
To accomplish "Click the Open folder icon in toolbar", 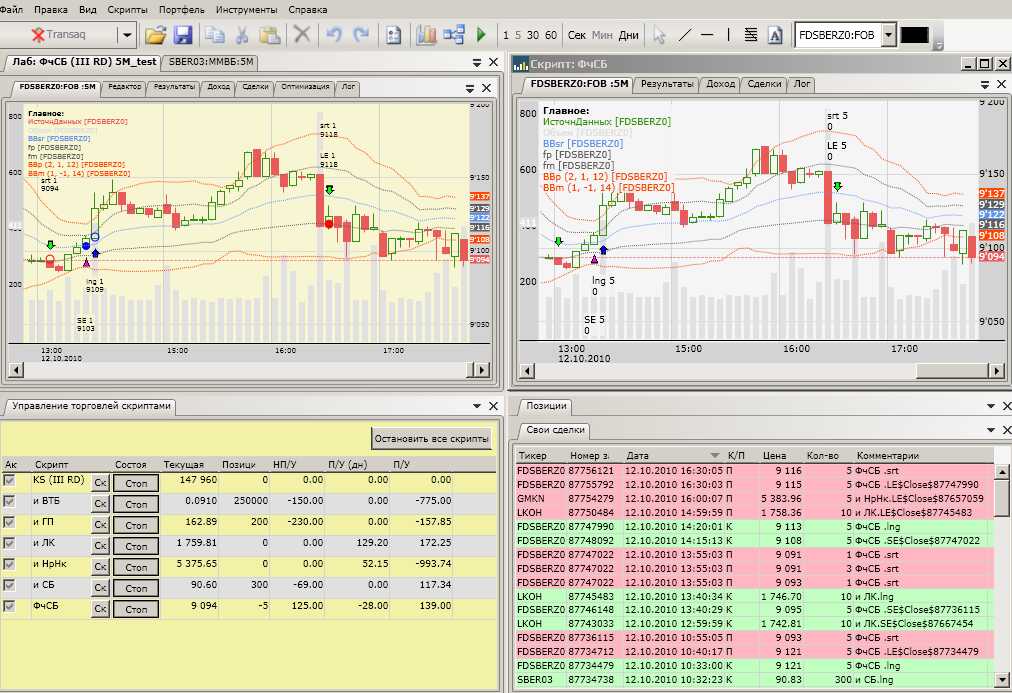I will pos(155,35).
